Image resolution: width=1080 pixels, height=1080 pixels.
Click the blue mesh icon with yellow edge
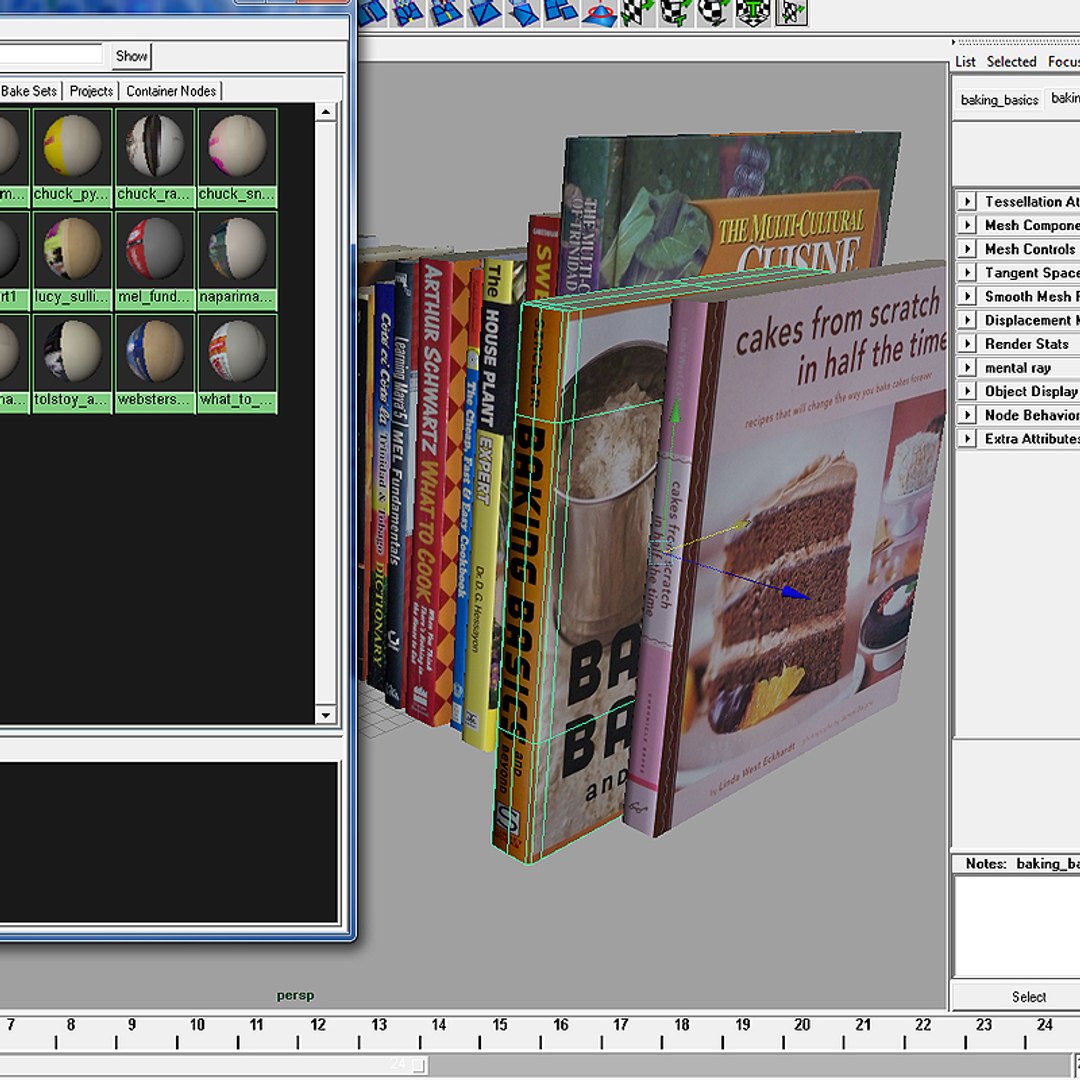(x=446, y=13)
